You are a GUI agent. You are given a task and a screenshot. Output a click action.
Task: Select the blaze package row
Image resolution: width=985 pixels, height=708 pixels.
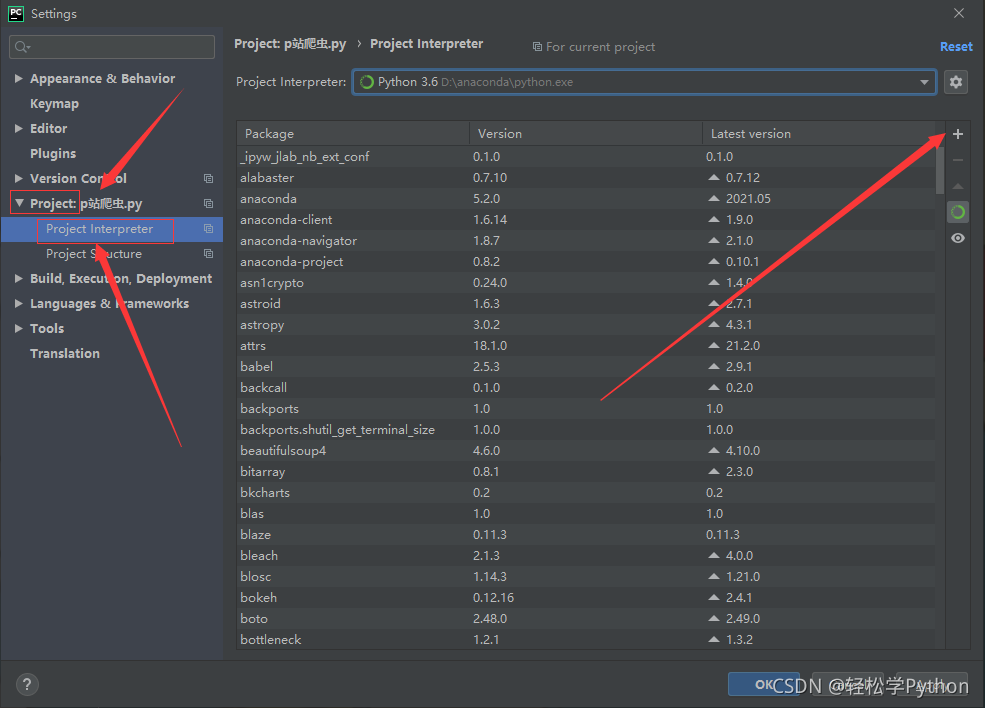click(x=585, y=535)
